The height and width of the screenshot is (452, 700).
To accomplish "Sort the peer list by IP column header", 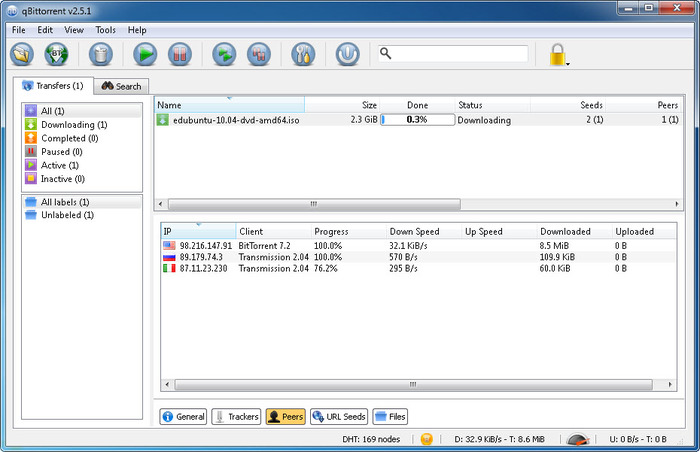I will pos(197,231).
